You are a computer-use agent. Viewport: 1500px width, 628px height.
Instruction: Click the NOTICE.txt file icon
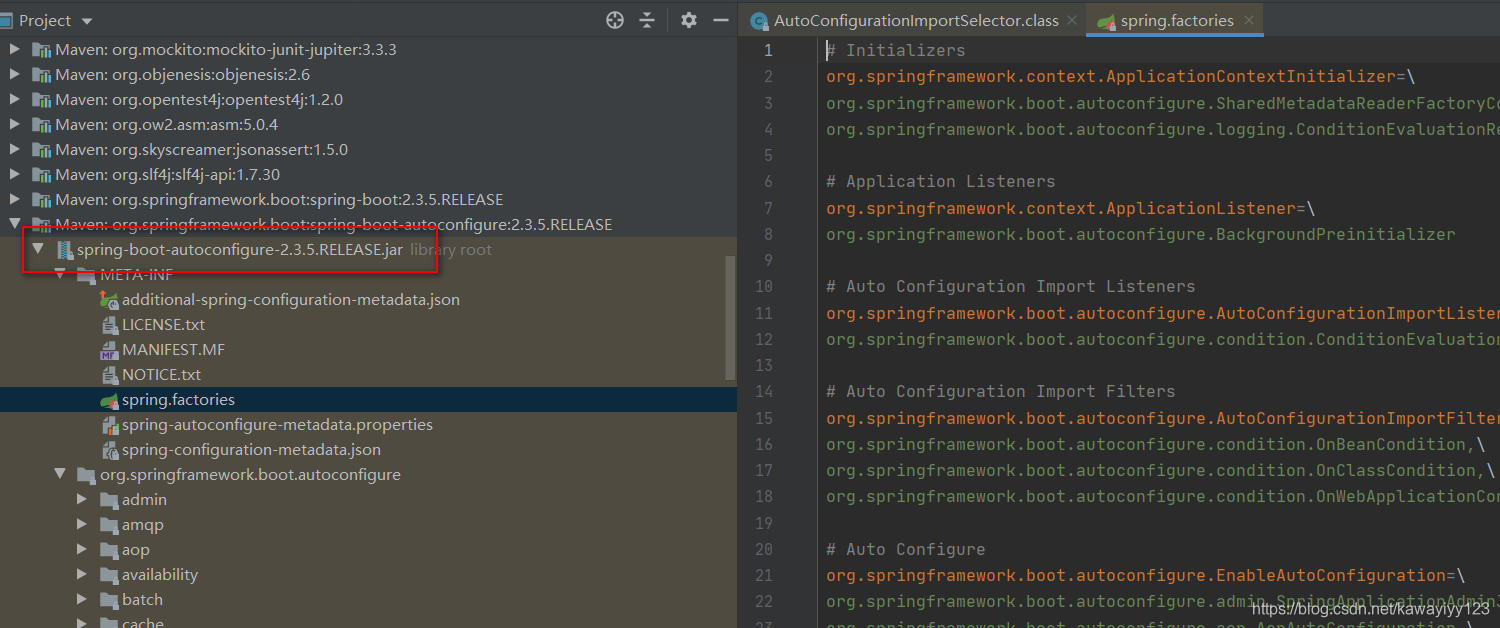[109, 374]
